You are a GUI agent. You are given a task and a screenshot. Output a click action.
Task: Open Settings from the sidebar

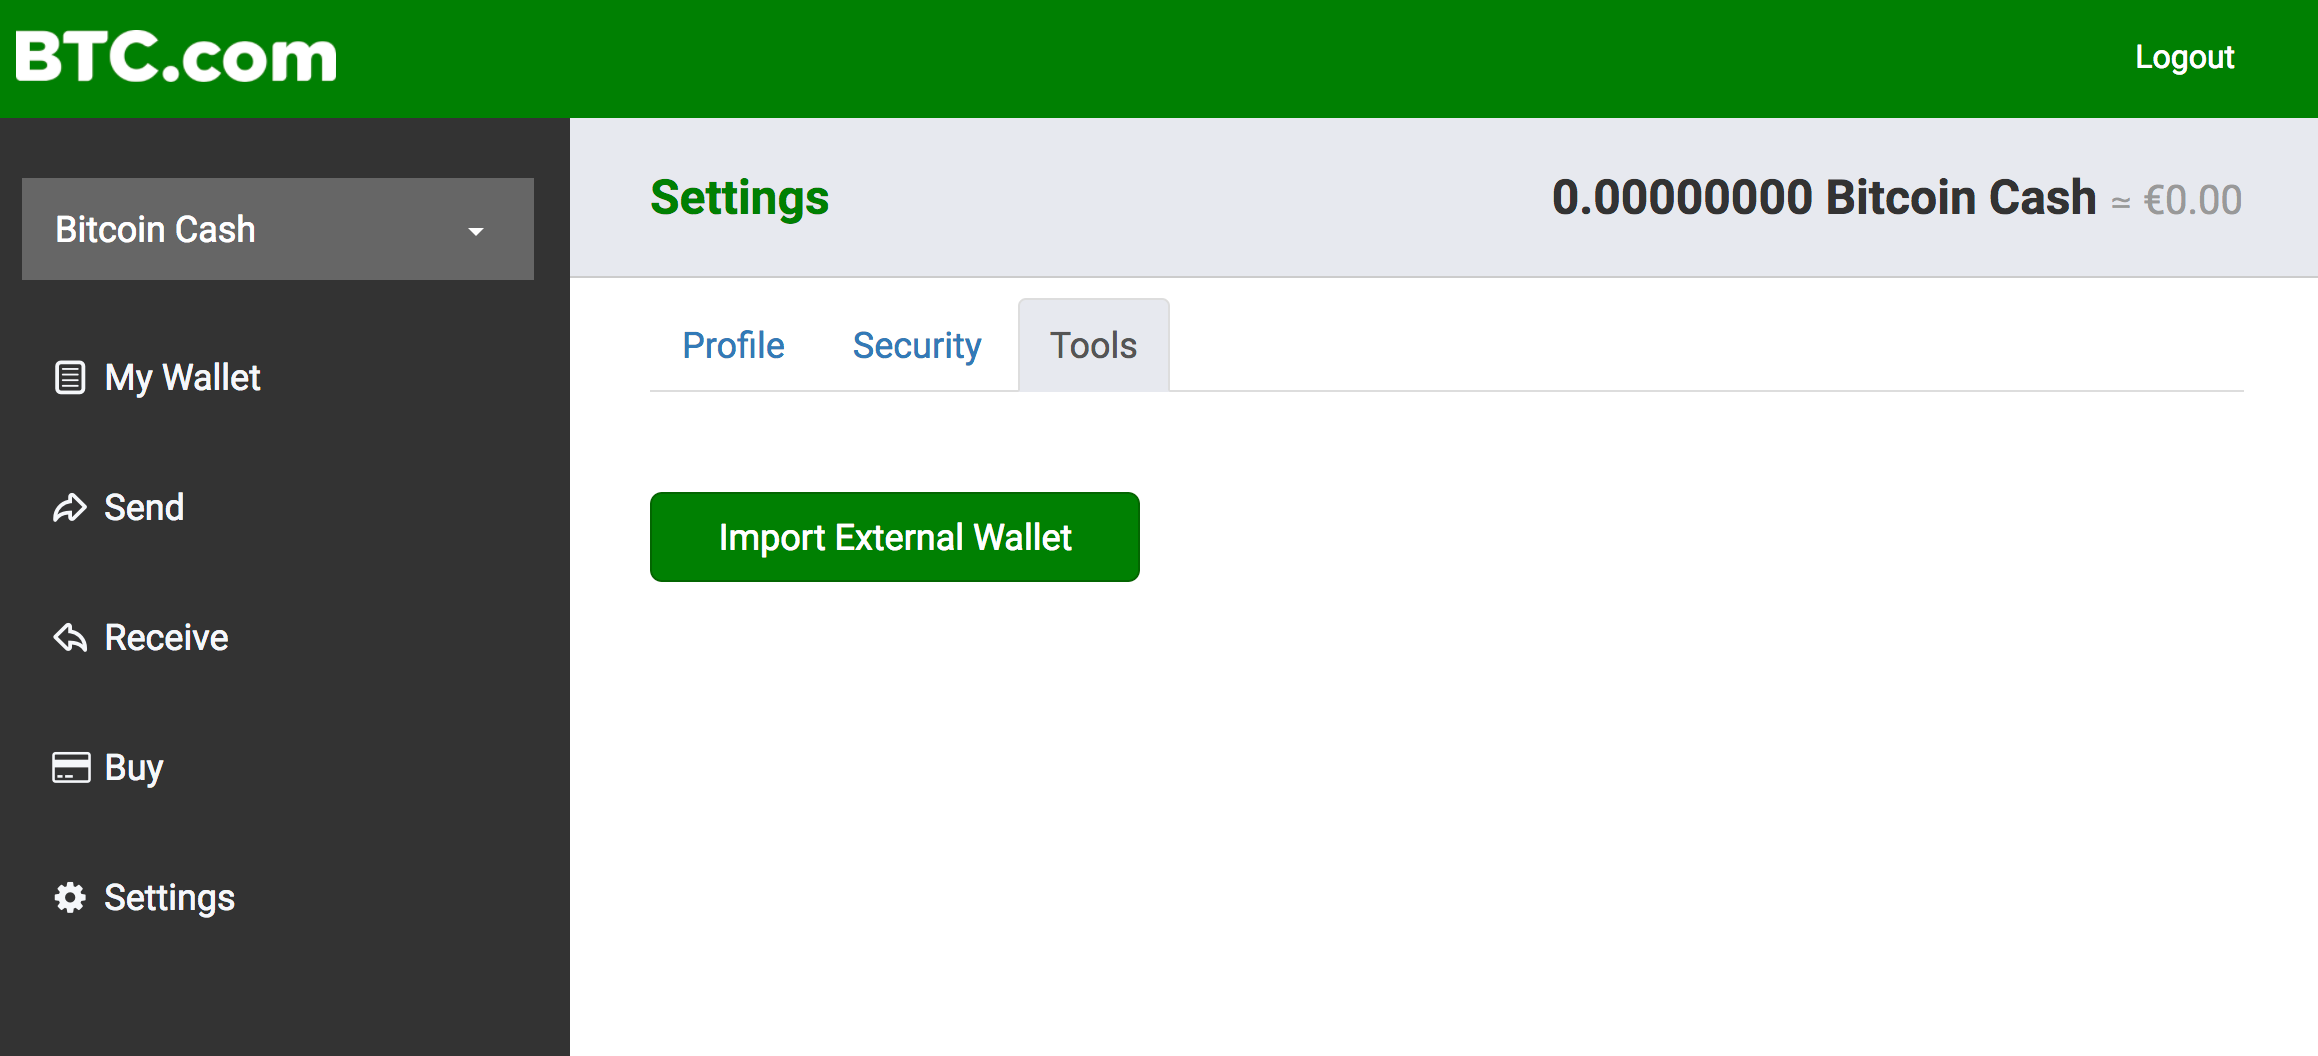click(x=170, y=898)
